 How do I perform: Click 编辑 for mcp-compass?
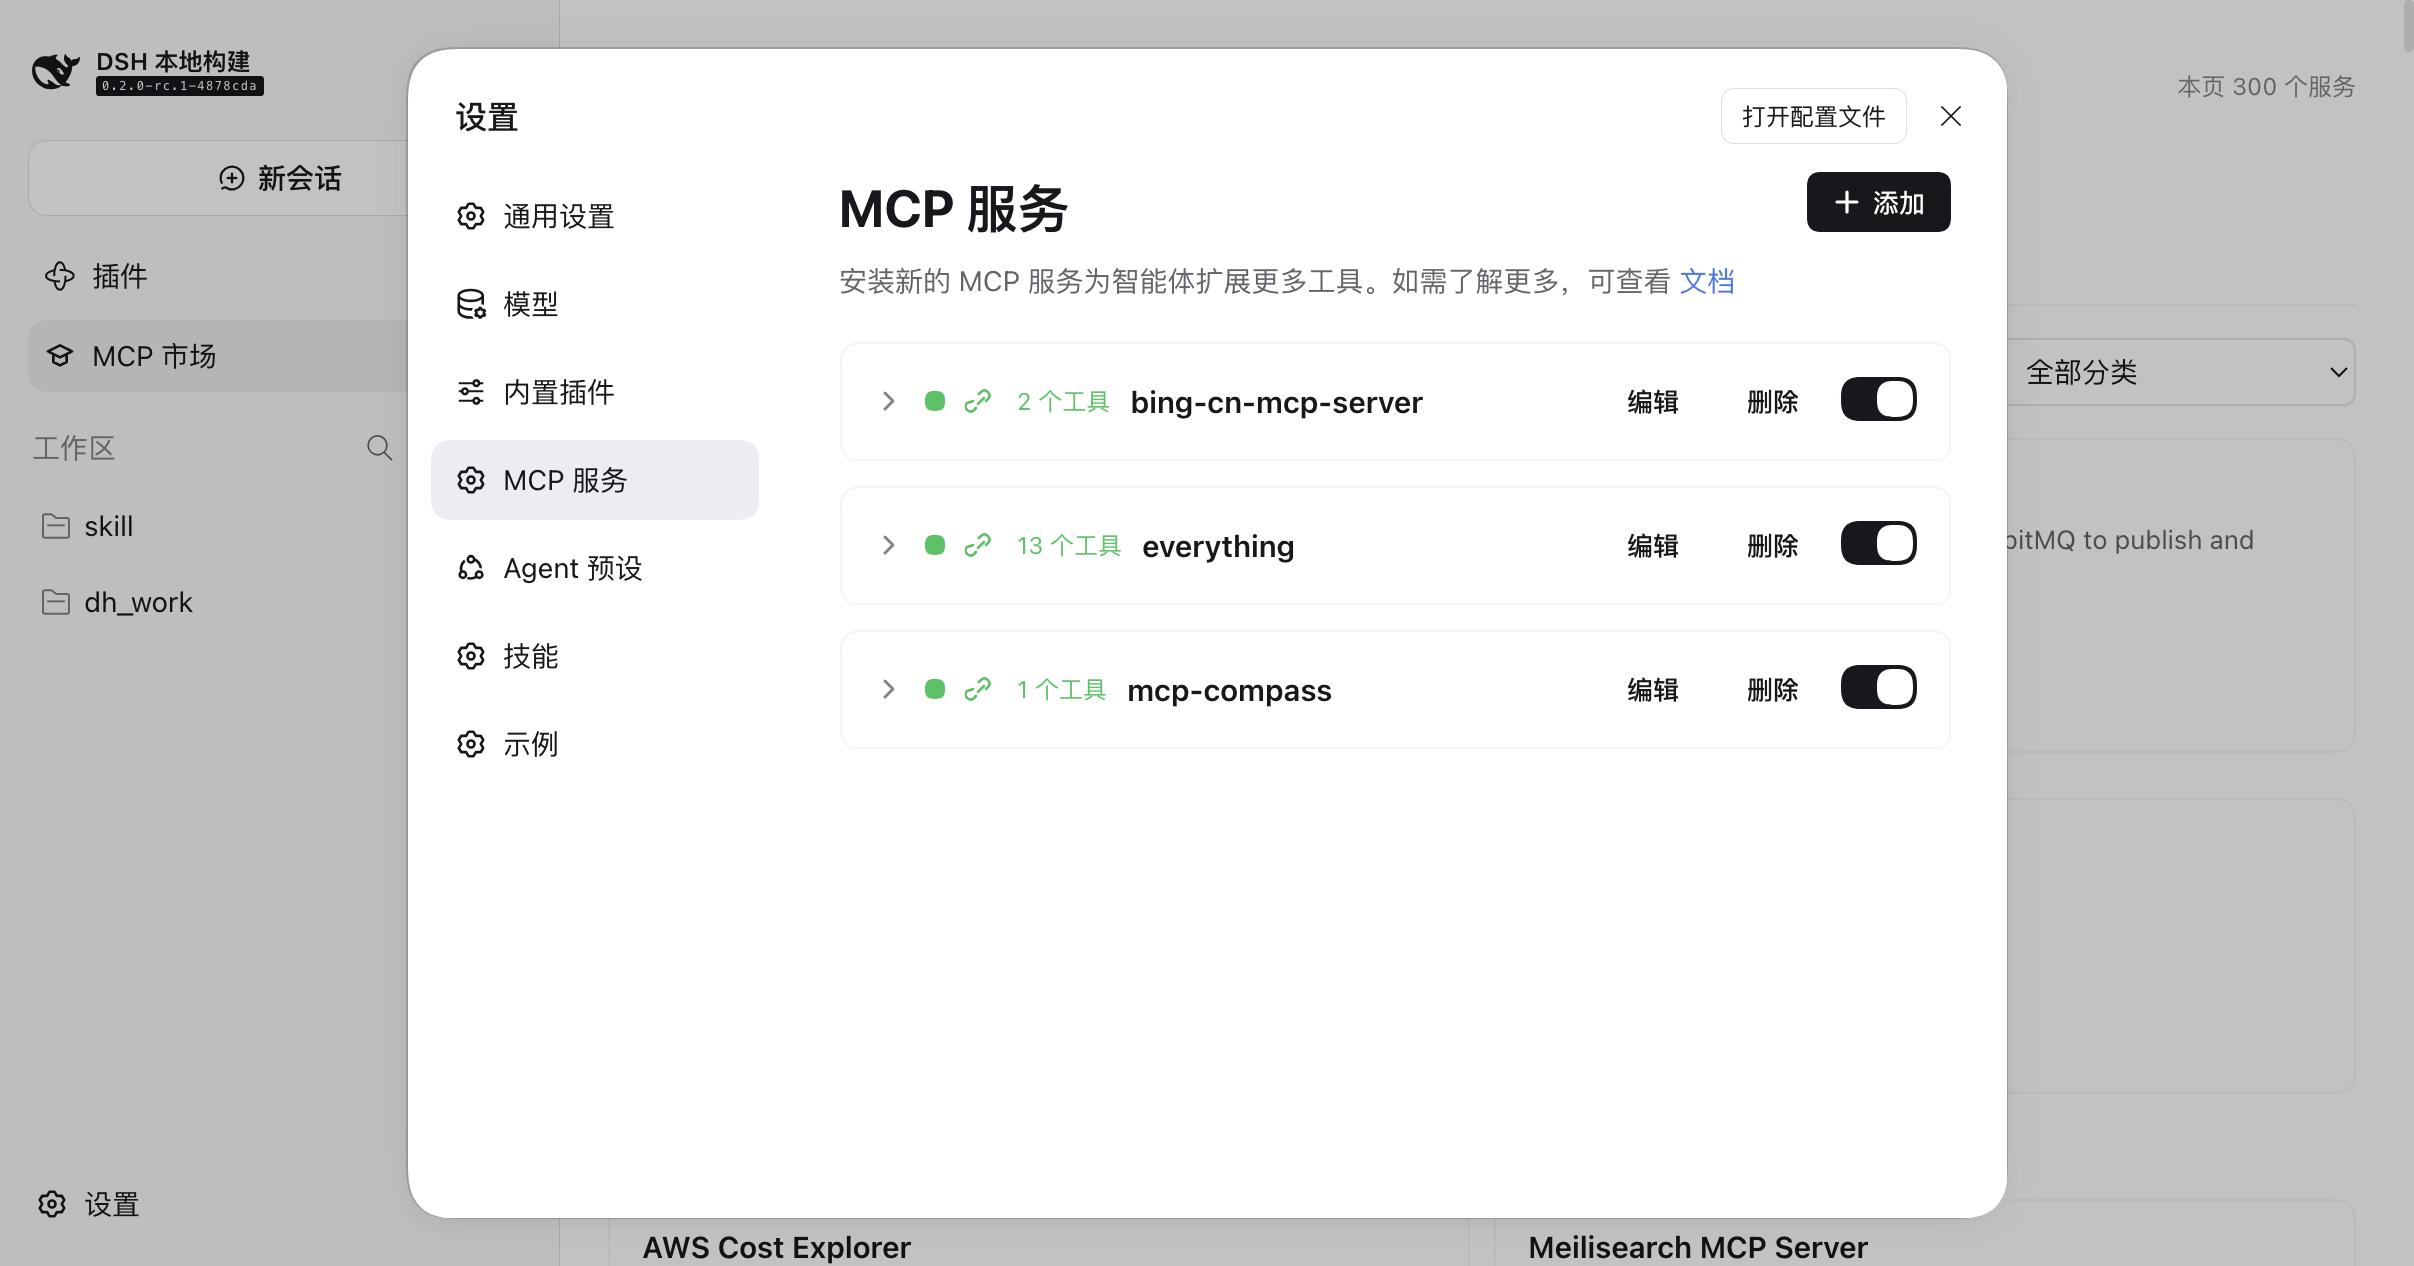[x=1653, y=689]
